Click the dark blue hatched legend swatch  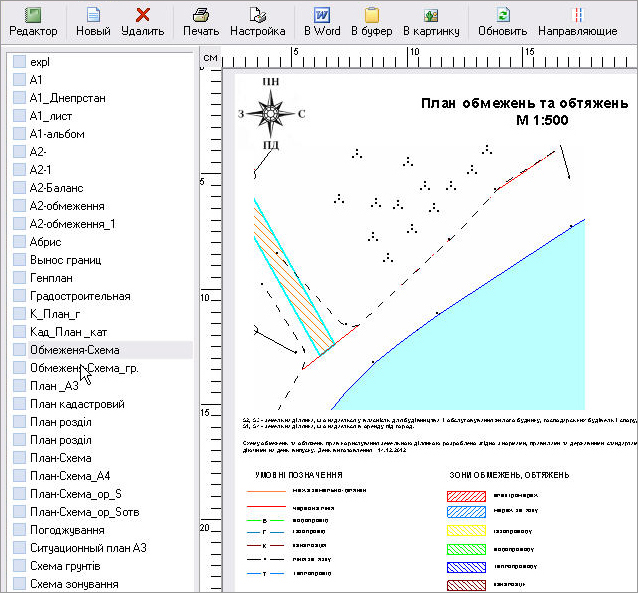[x=466, y=567]
